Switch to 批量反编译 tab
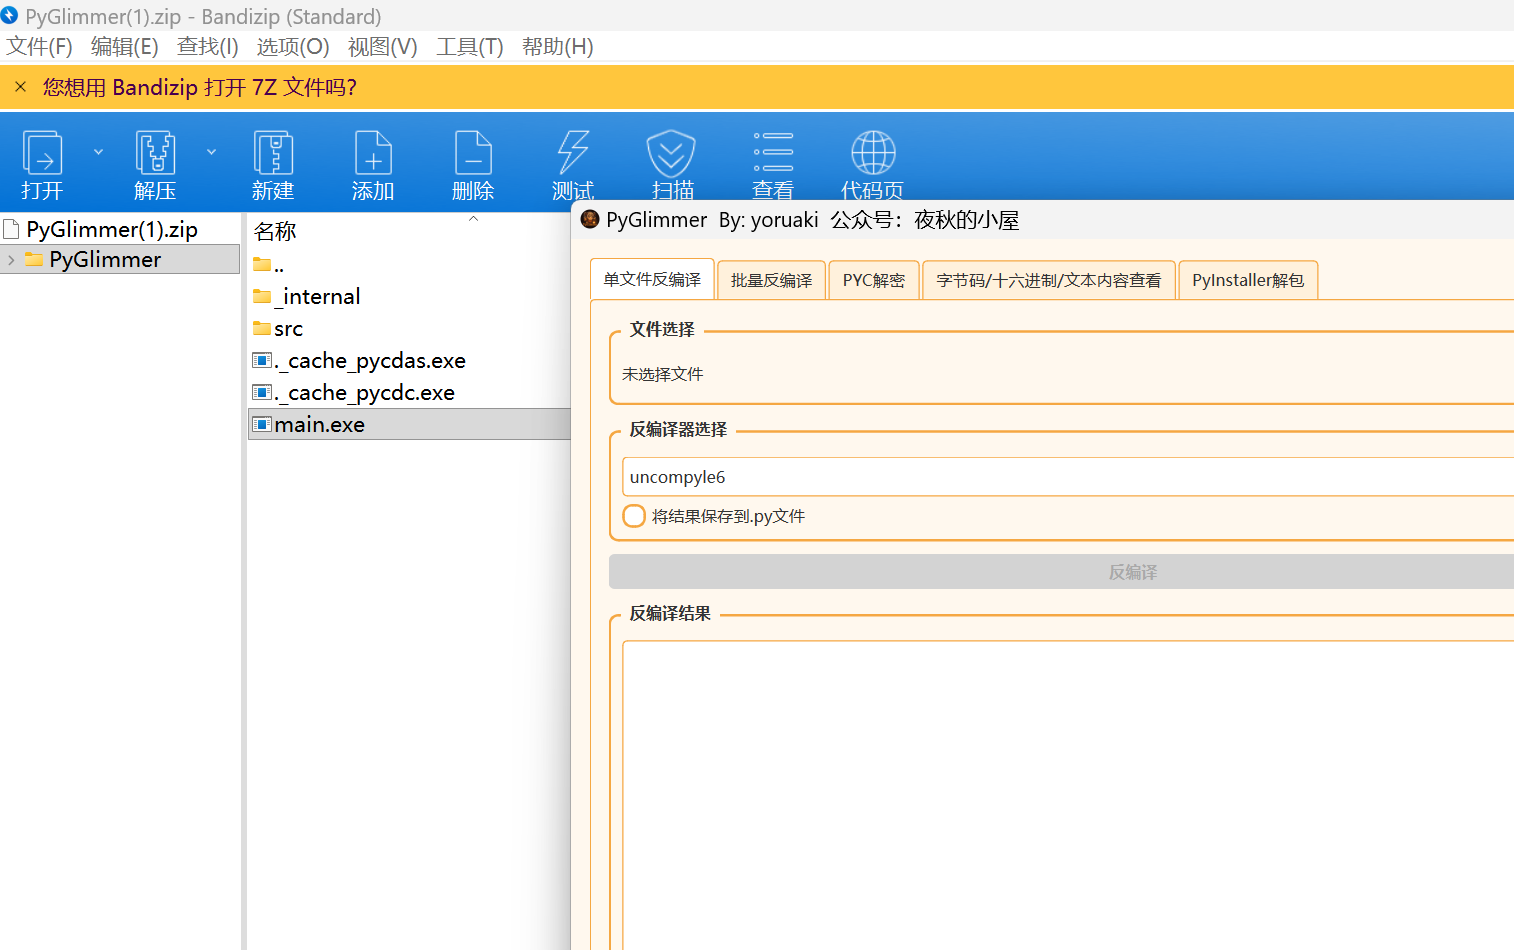1514x950 pixels. point(771,280)
